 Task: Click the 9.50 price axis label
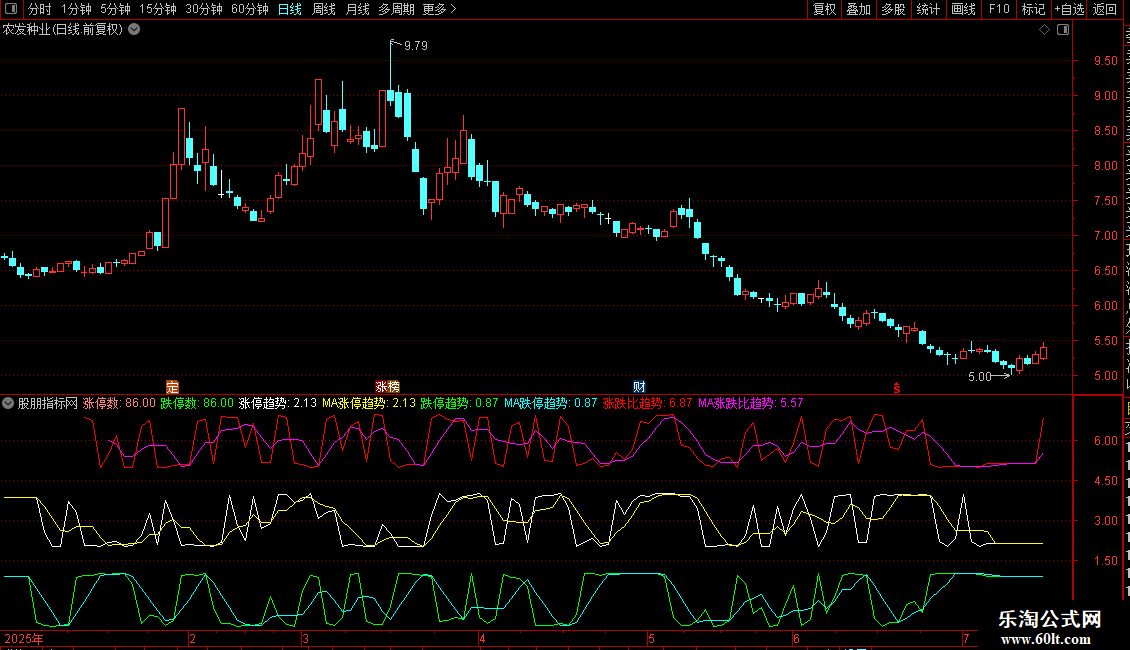1105,61
